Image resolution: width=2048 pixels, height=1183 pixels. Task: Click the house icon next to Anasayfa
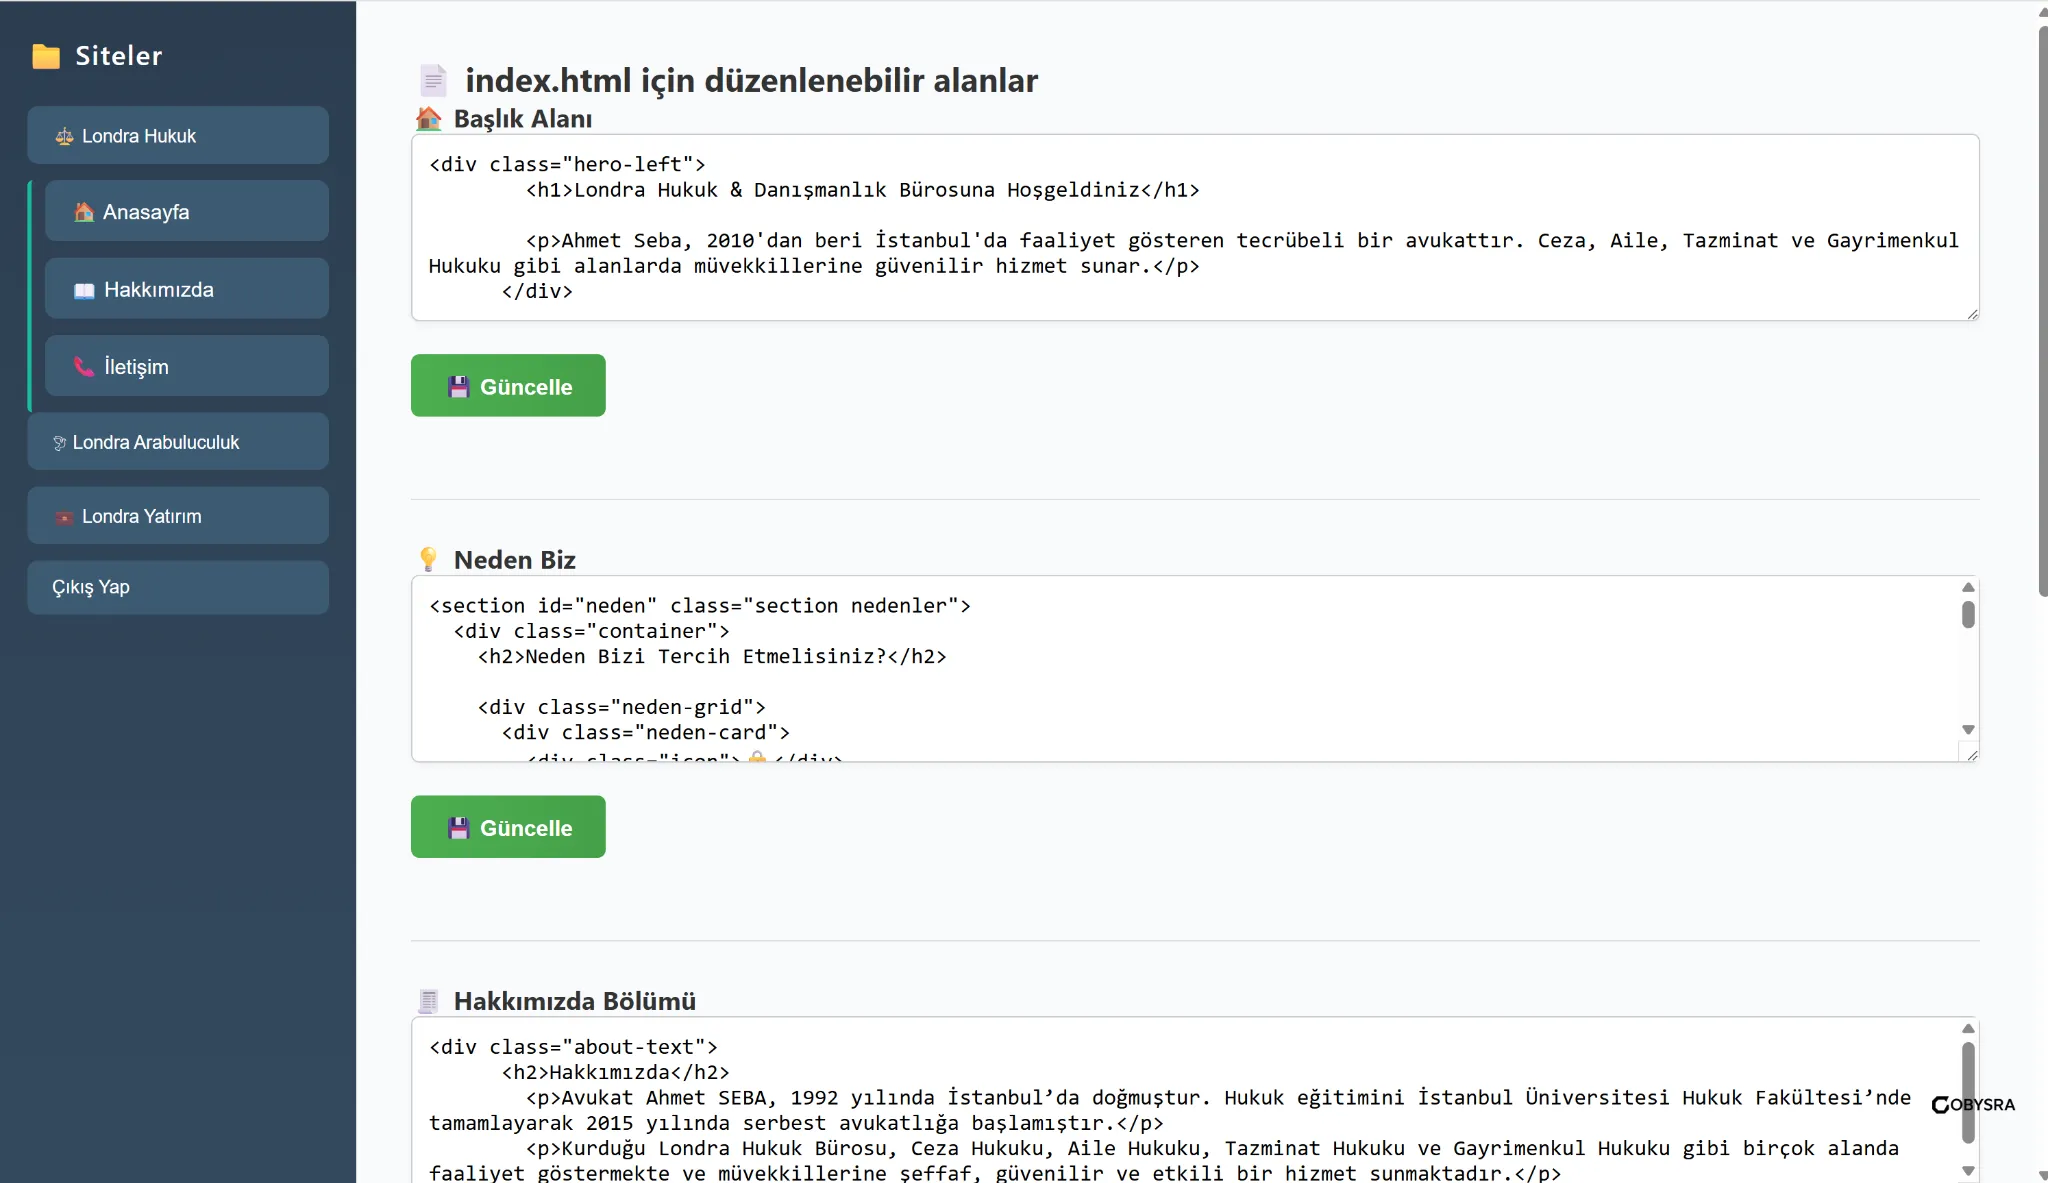click(84, 212)
